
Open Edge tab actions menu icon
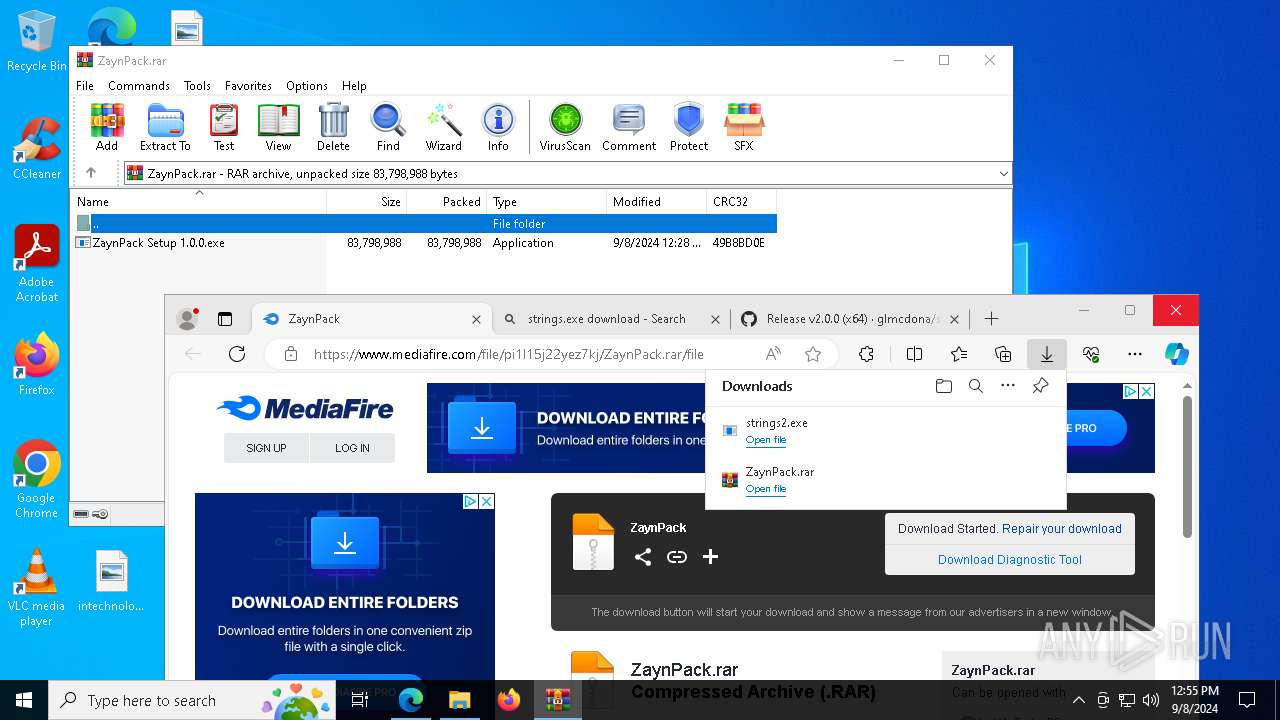click(x=225, y=319)
